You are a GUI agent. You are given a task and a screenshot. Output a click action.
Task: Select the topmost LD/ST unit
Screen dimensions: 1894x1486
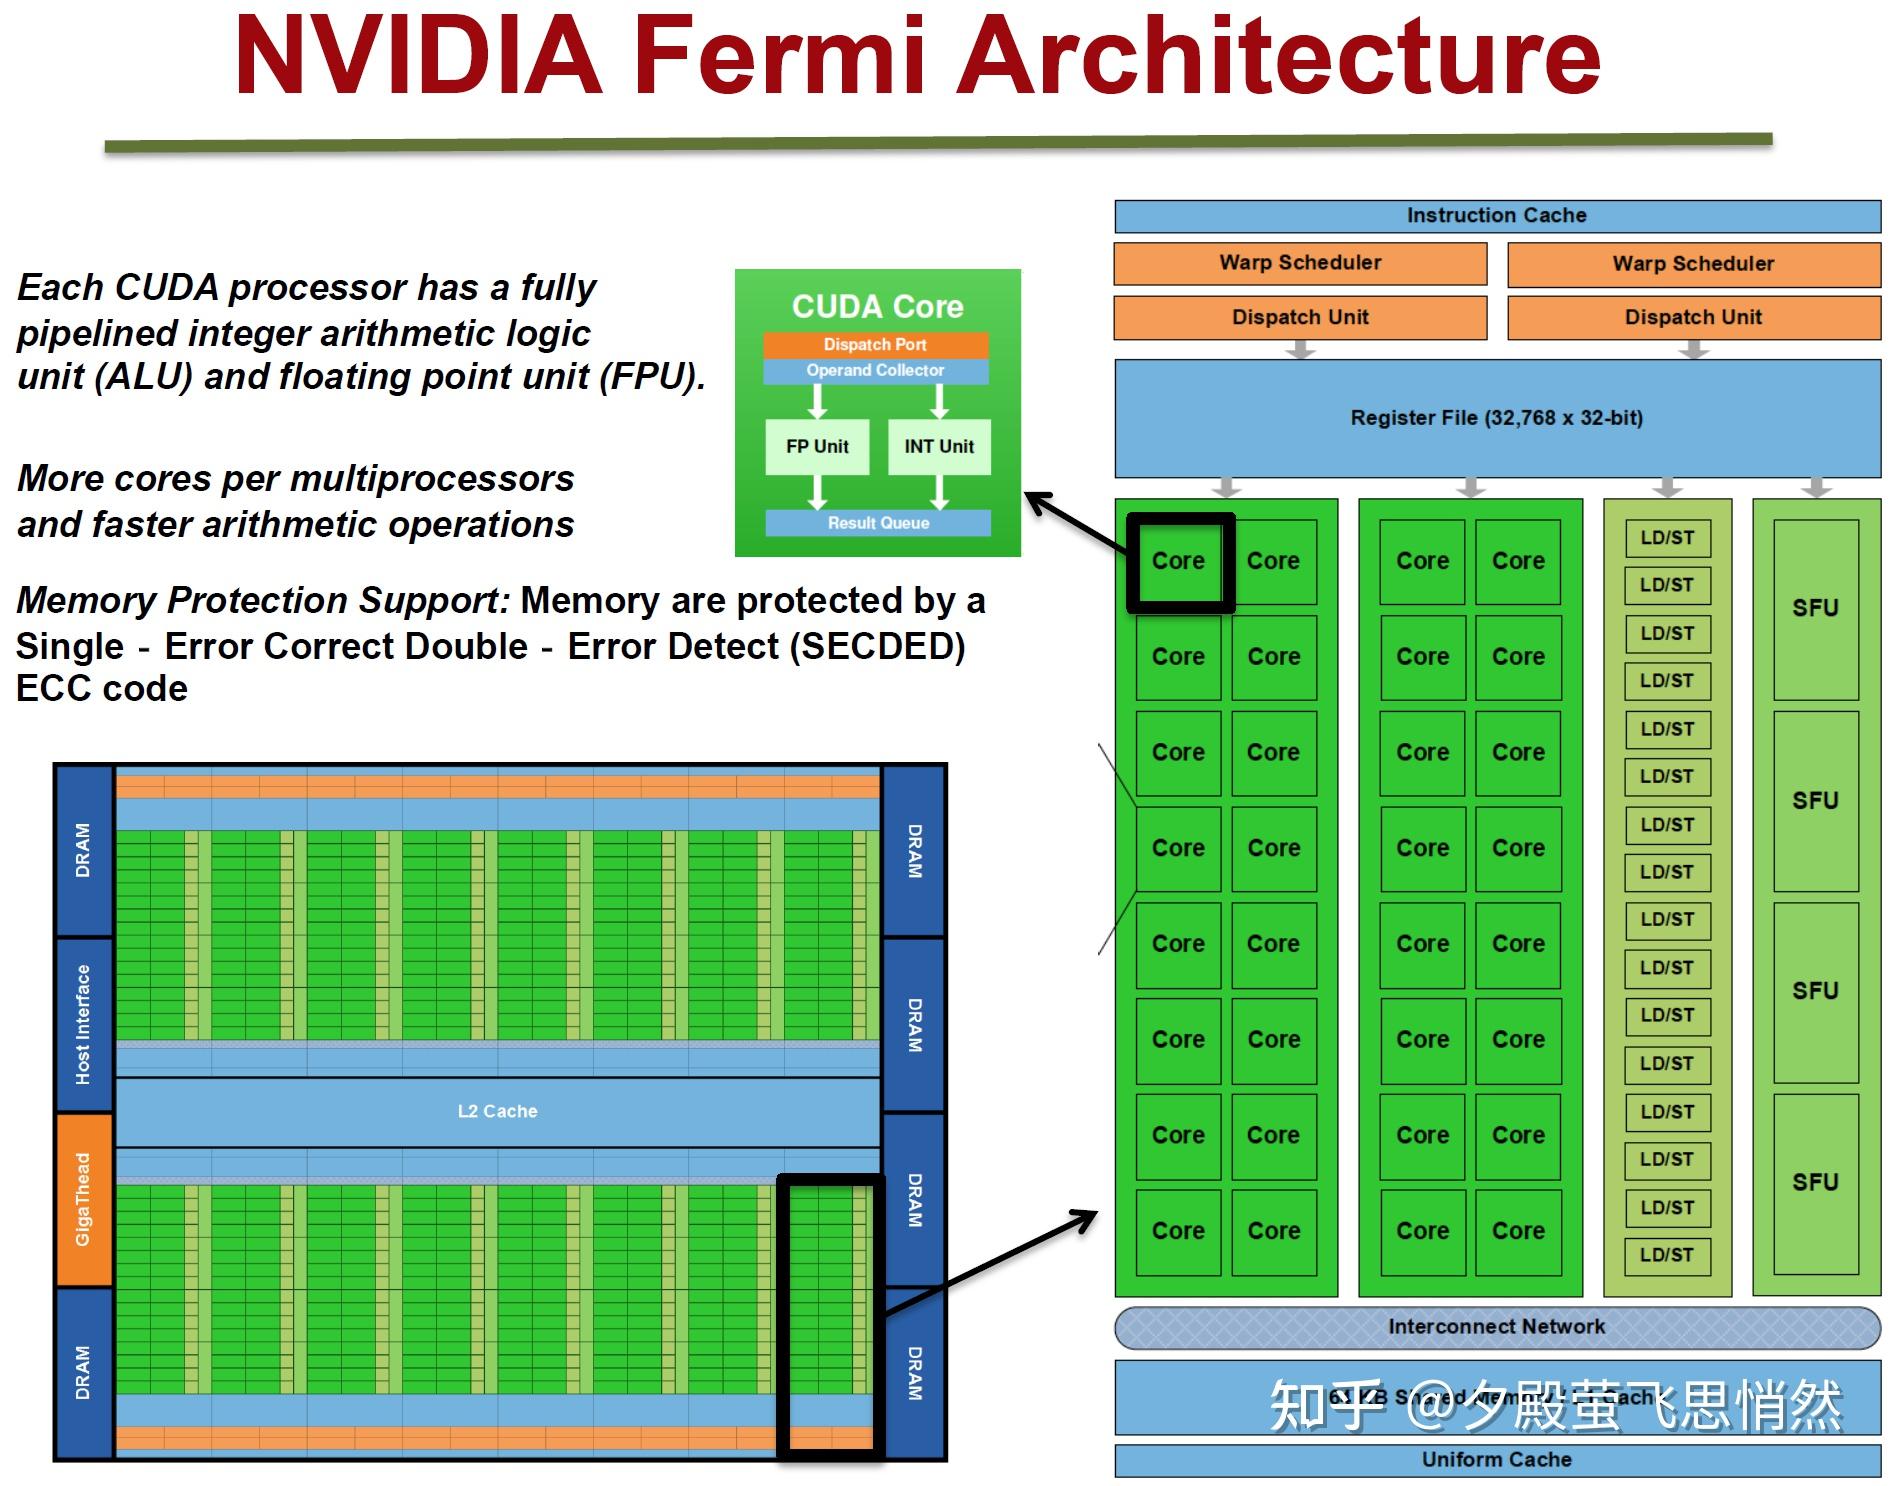pos(1668,538)
